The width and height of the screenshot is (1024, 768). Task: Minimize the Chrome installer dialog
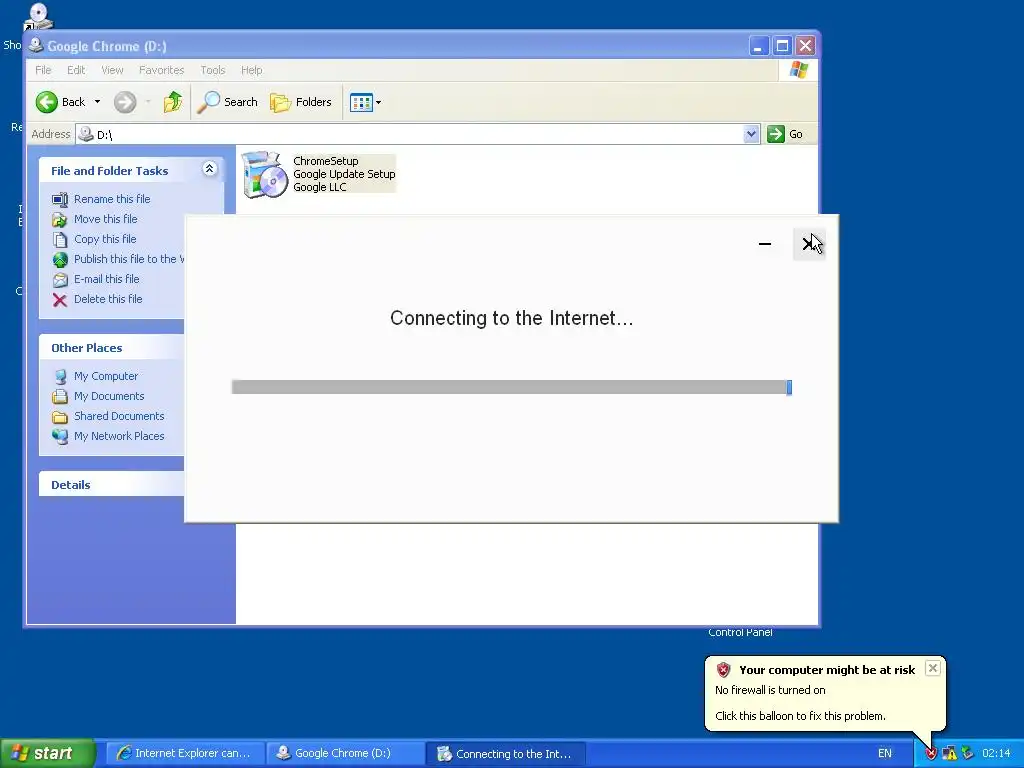pos(765,244)
